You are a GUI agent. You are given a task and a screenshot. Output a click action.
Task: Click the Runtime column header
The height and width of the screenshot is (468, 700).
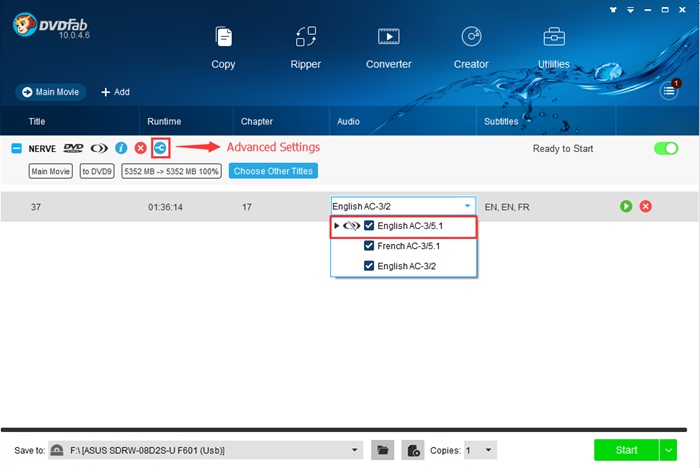pos(164,121)
